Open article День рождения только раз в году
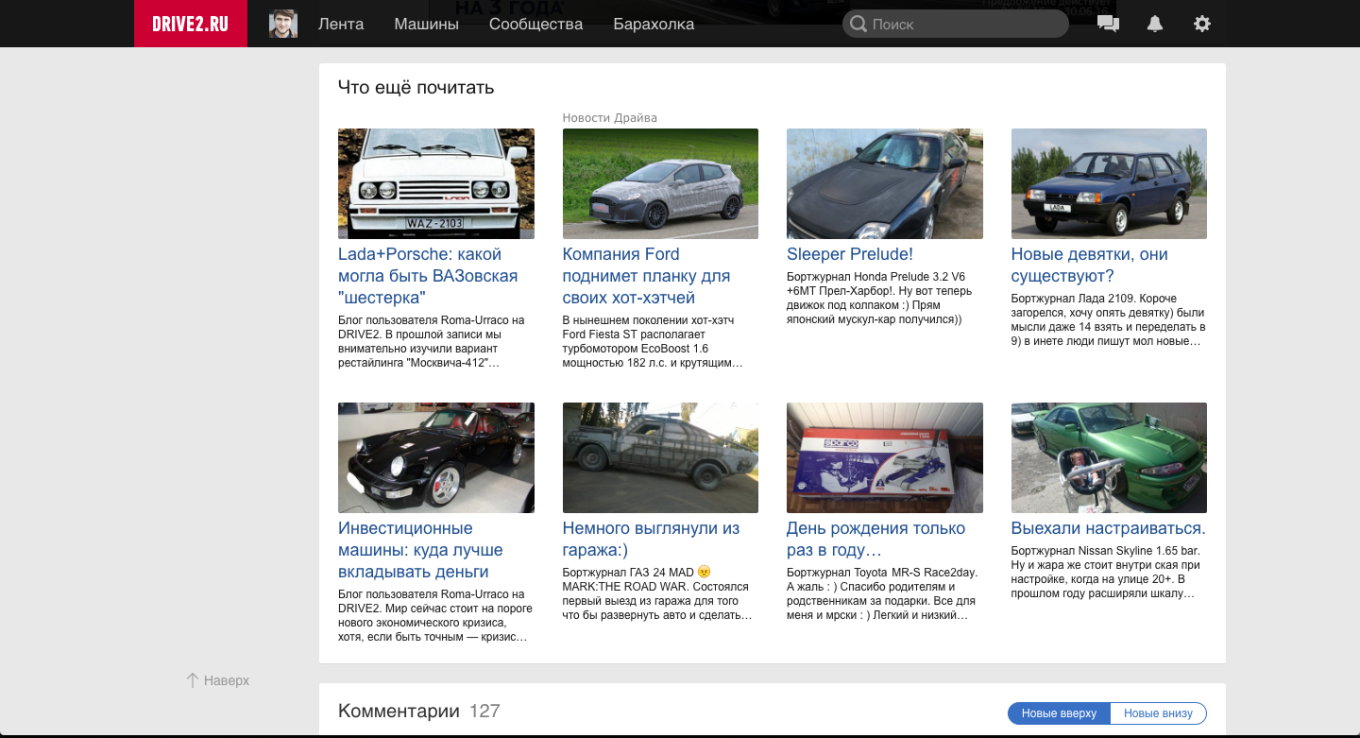 click(876, 539)
